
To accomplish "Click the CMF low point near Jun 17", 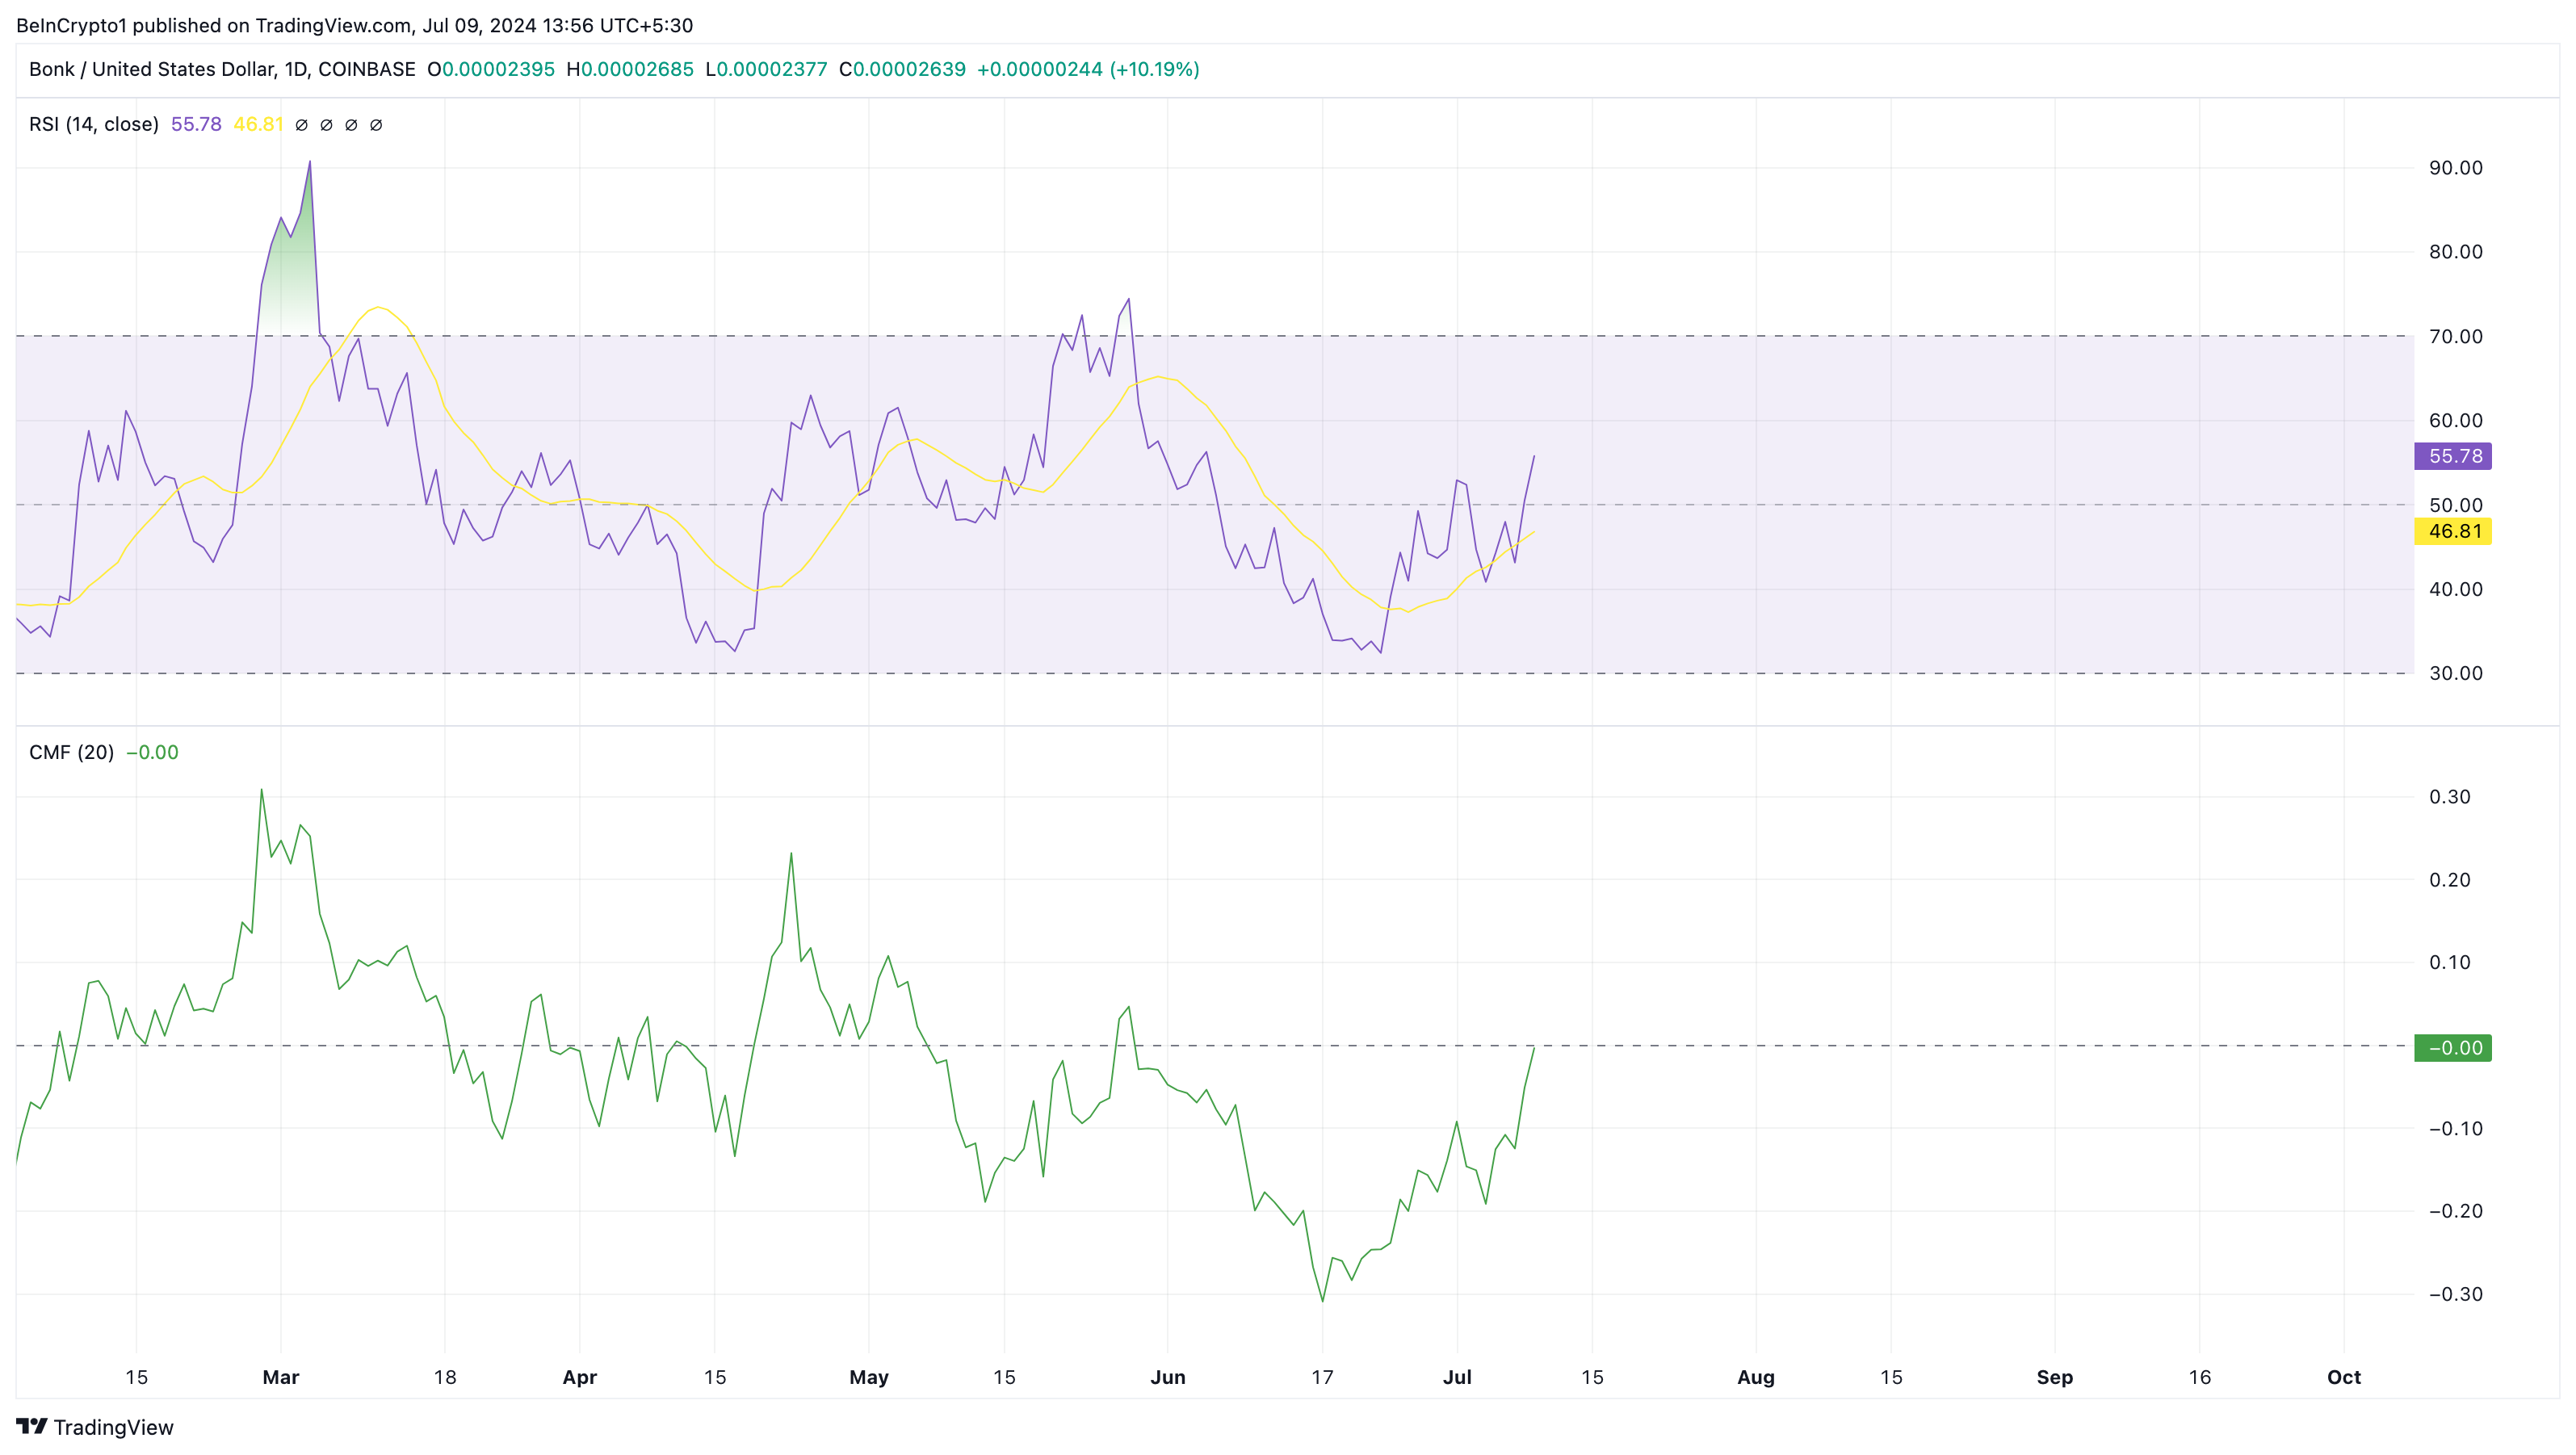I will [1322, 1299].
